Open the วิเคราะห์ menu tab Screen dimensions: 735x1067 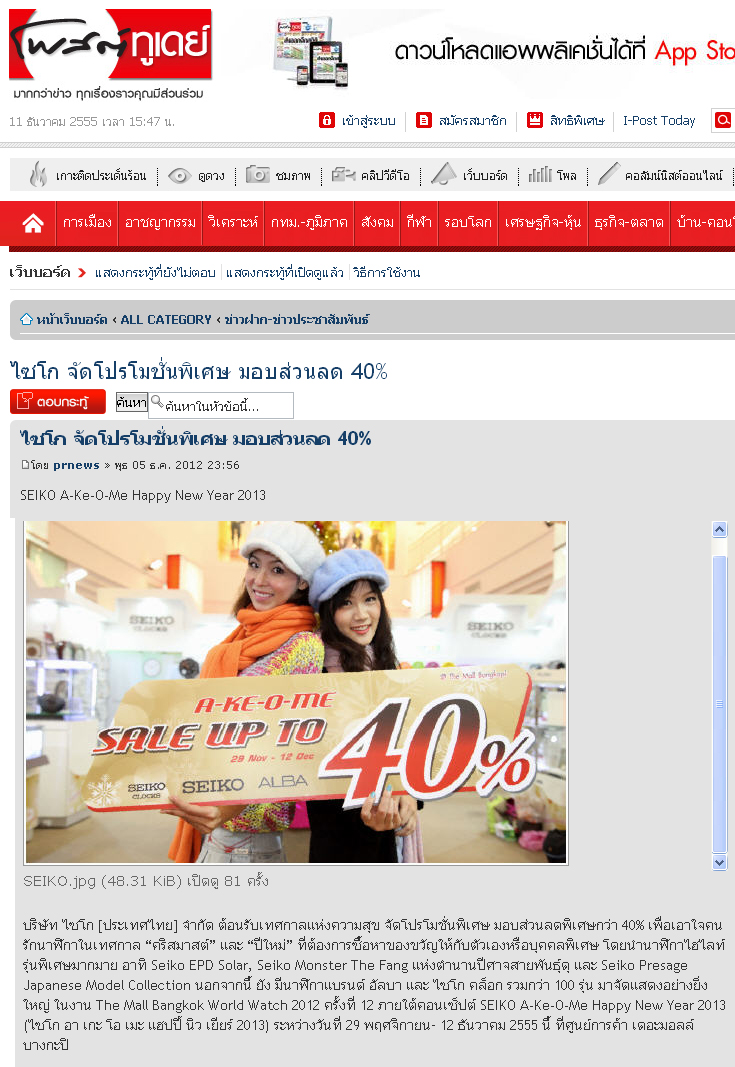pyautogui.click(x=233, y=223)
